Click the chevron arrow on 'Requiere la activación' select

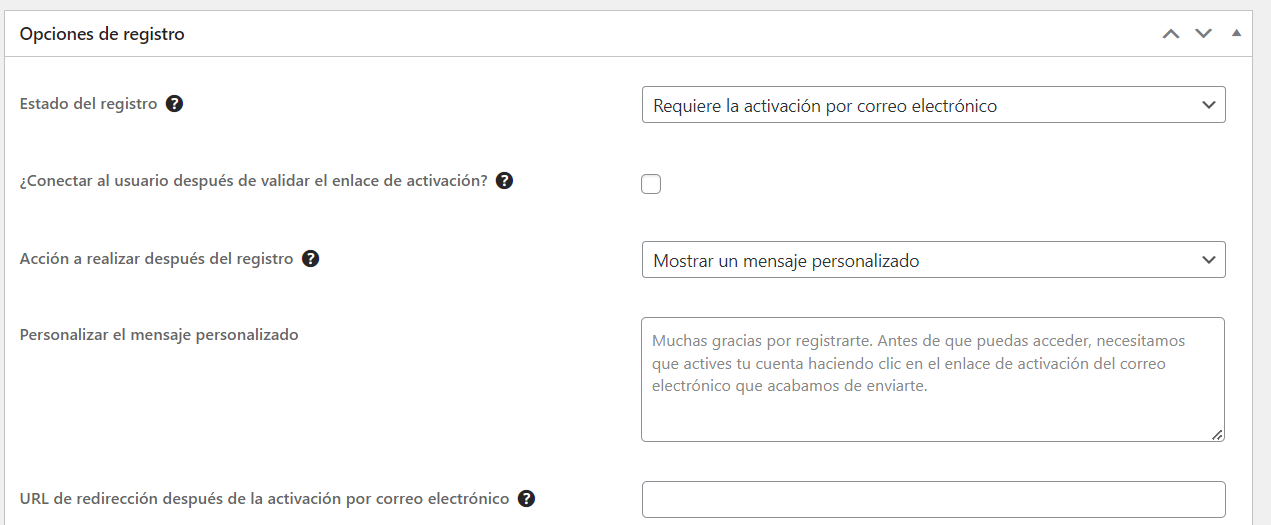(1208, 104)
